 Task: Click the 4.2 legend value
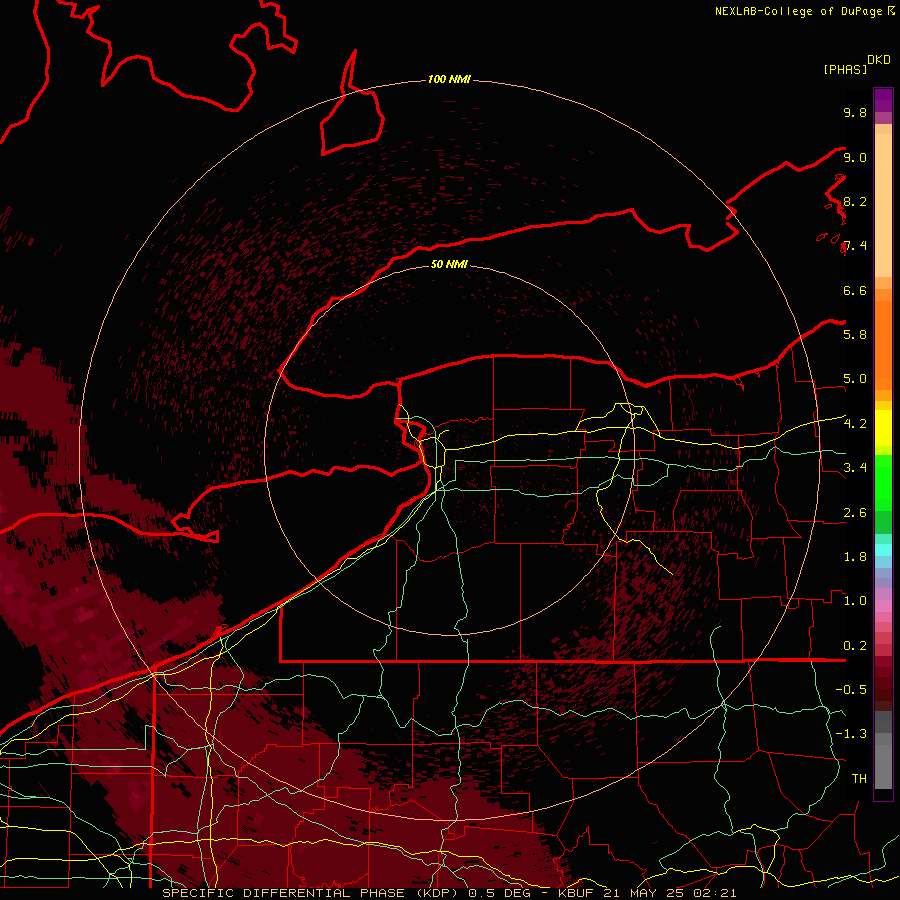click(855, 424)
